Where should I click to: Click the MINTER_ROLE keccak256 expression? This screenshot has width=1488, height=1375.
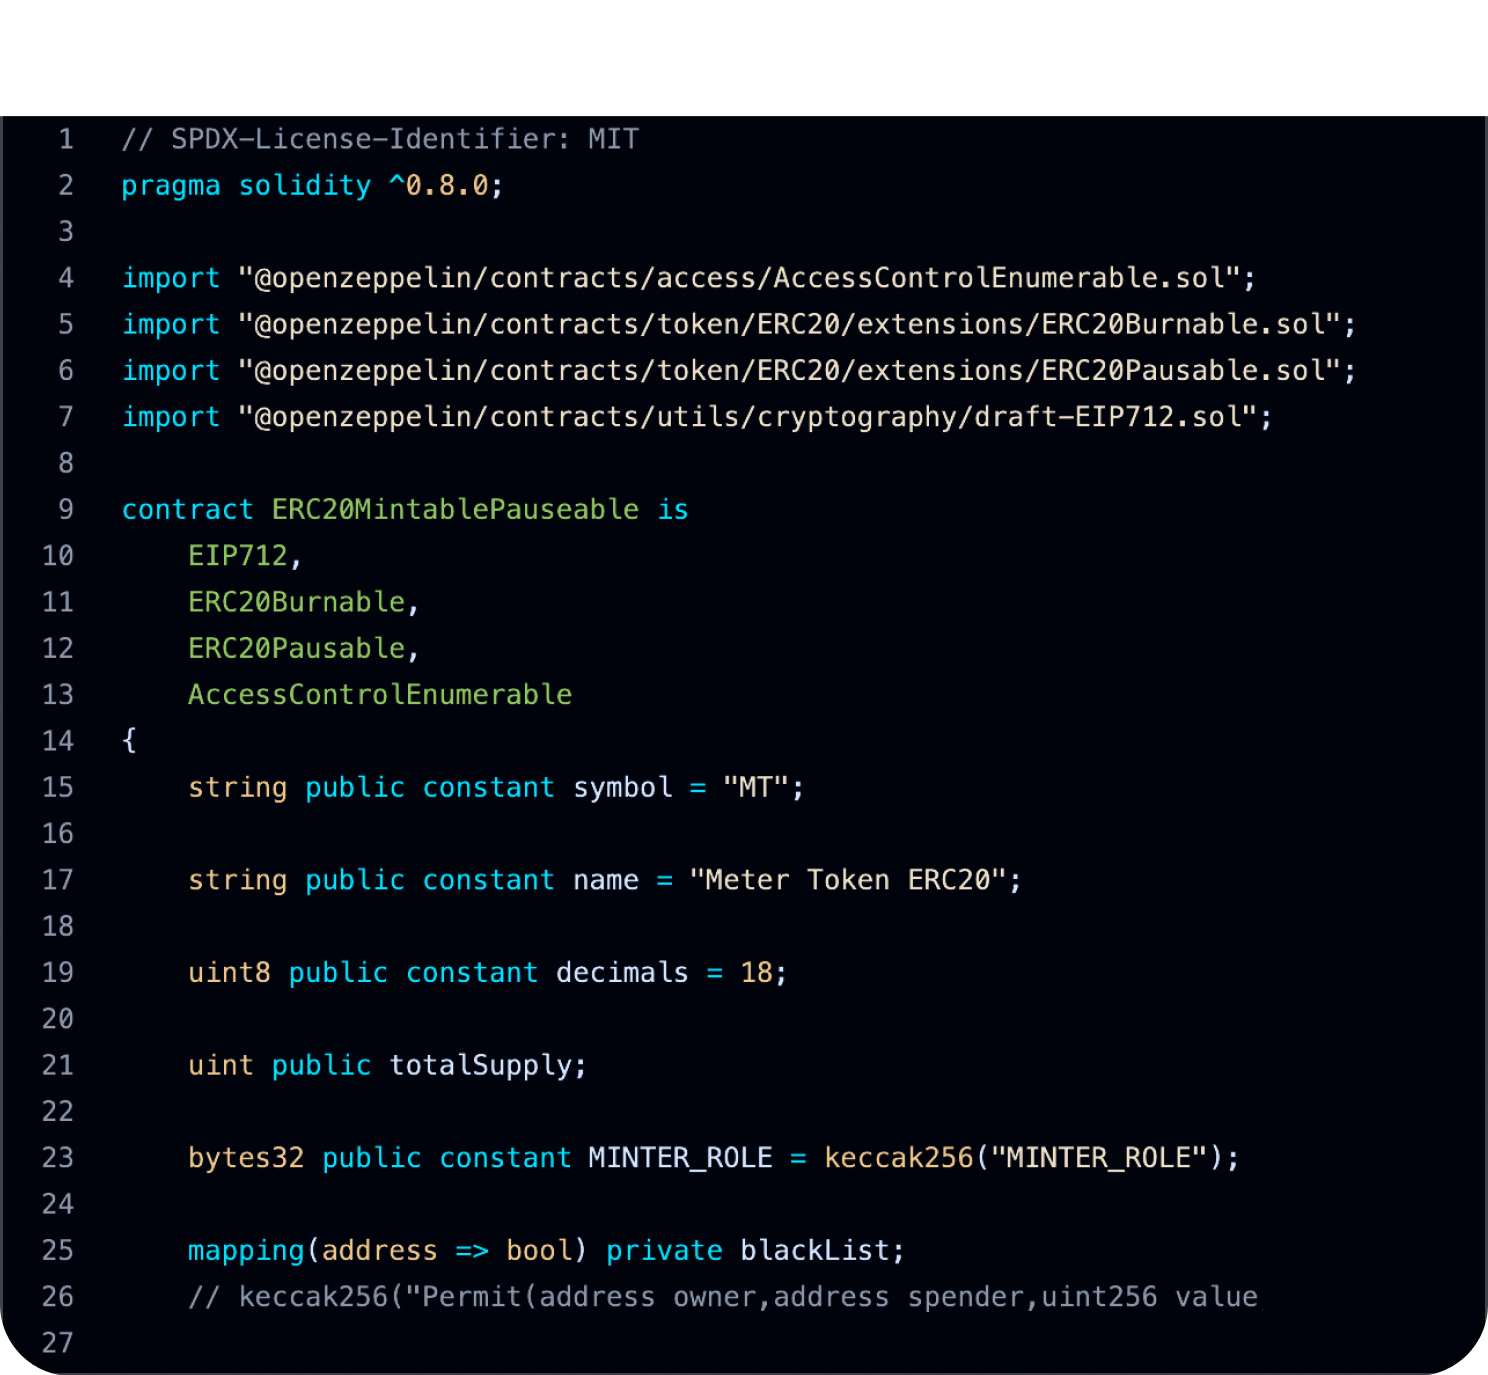pyautogui.click(x=1030, y=1157)
